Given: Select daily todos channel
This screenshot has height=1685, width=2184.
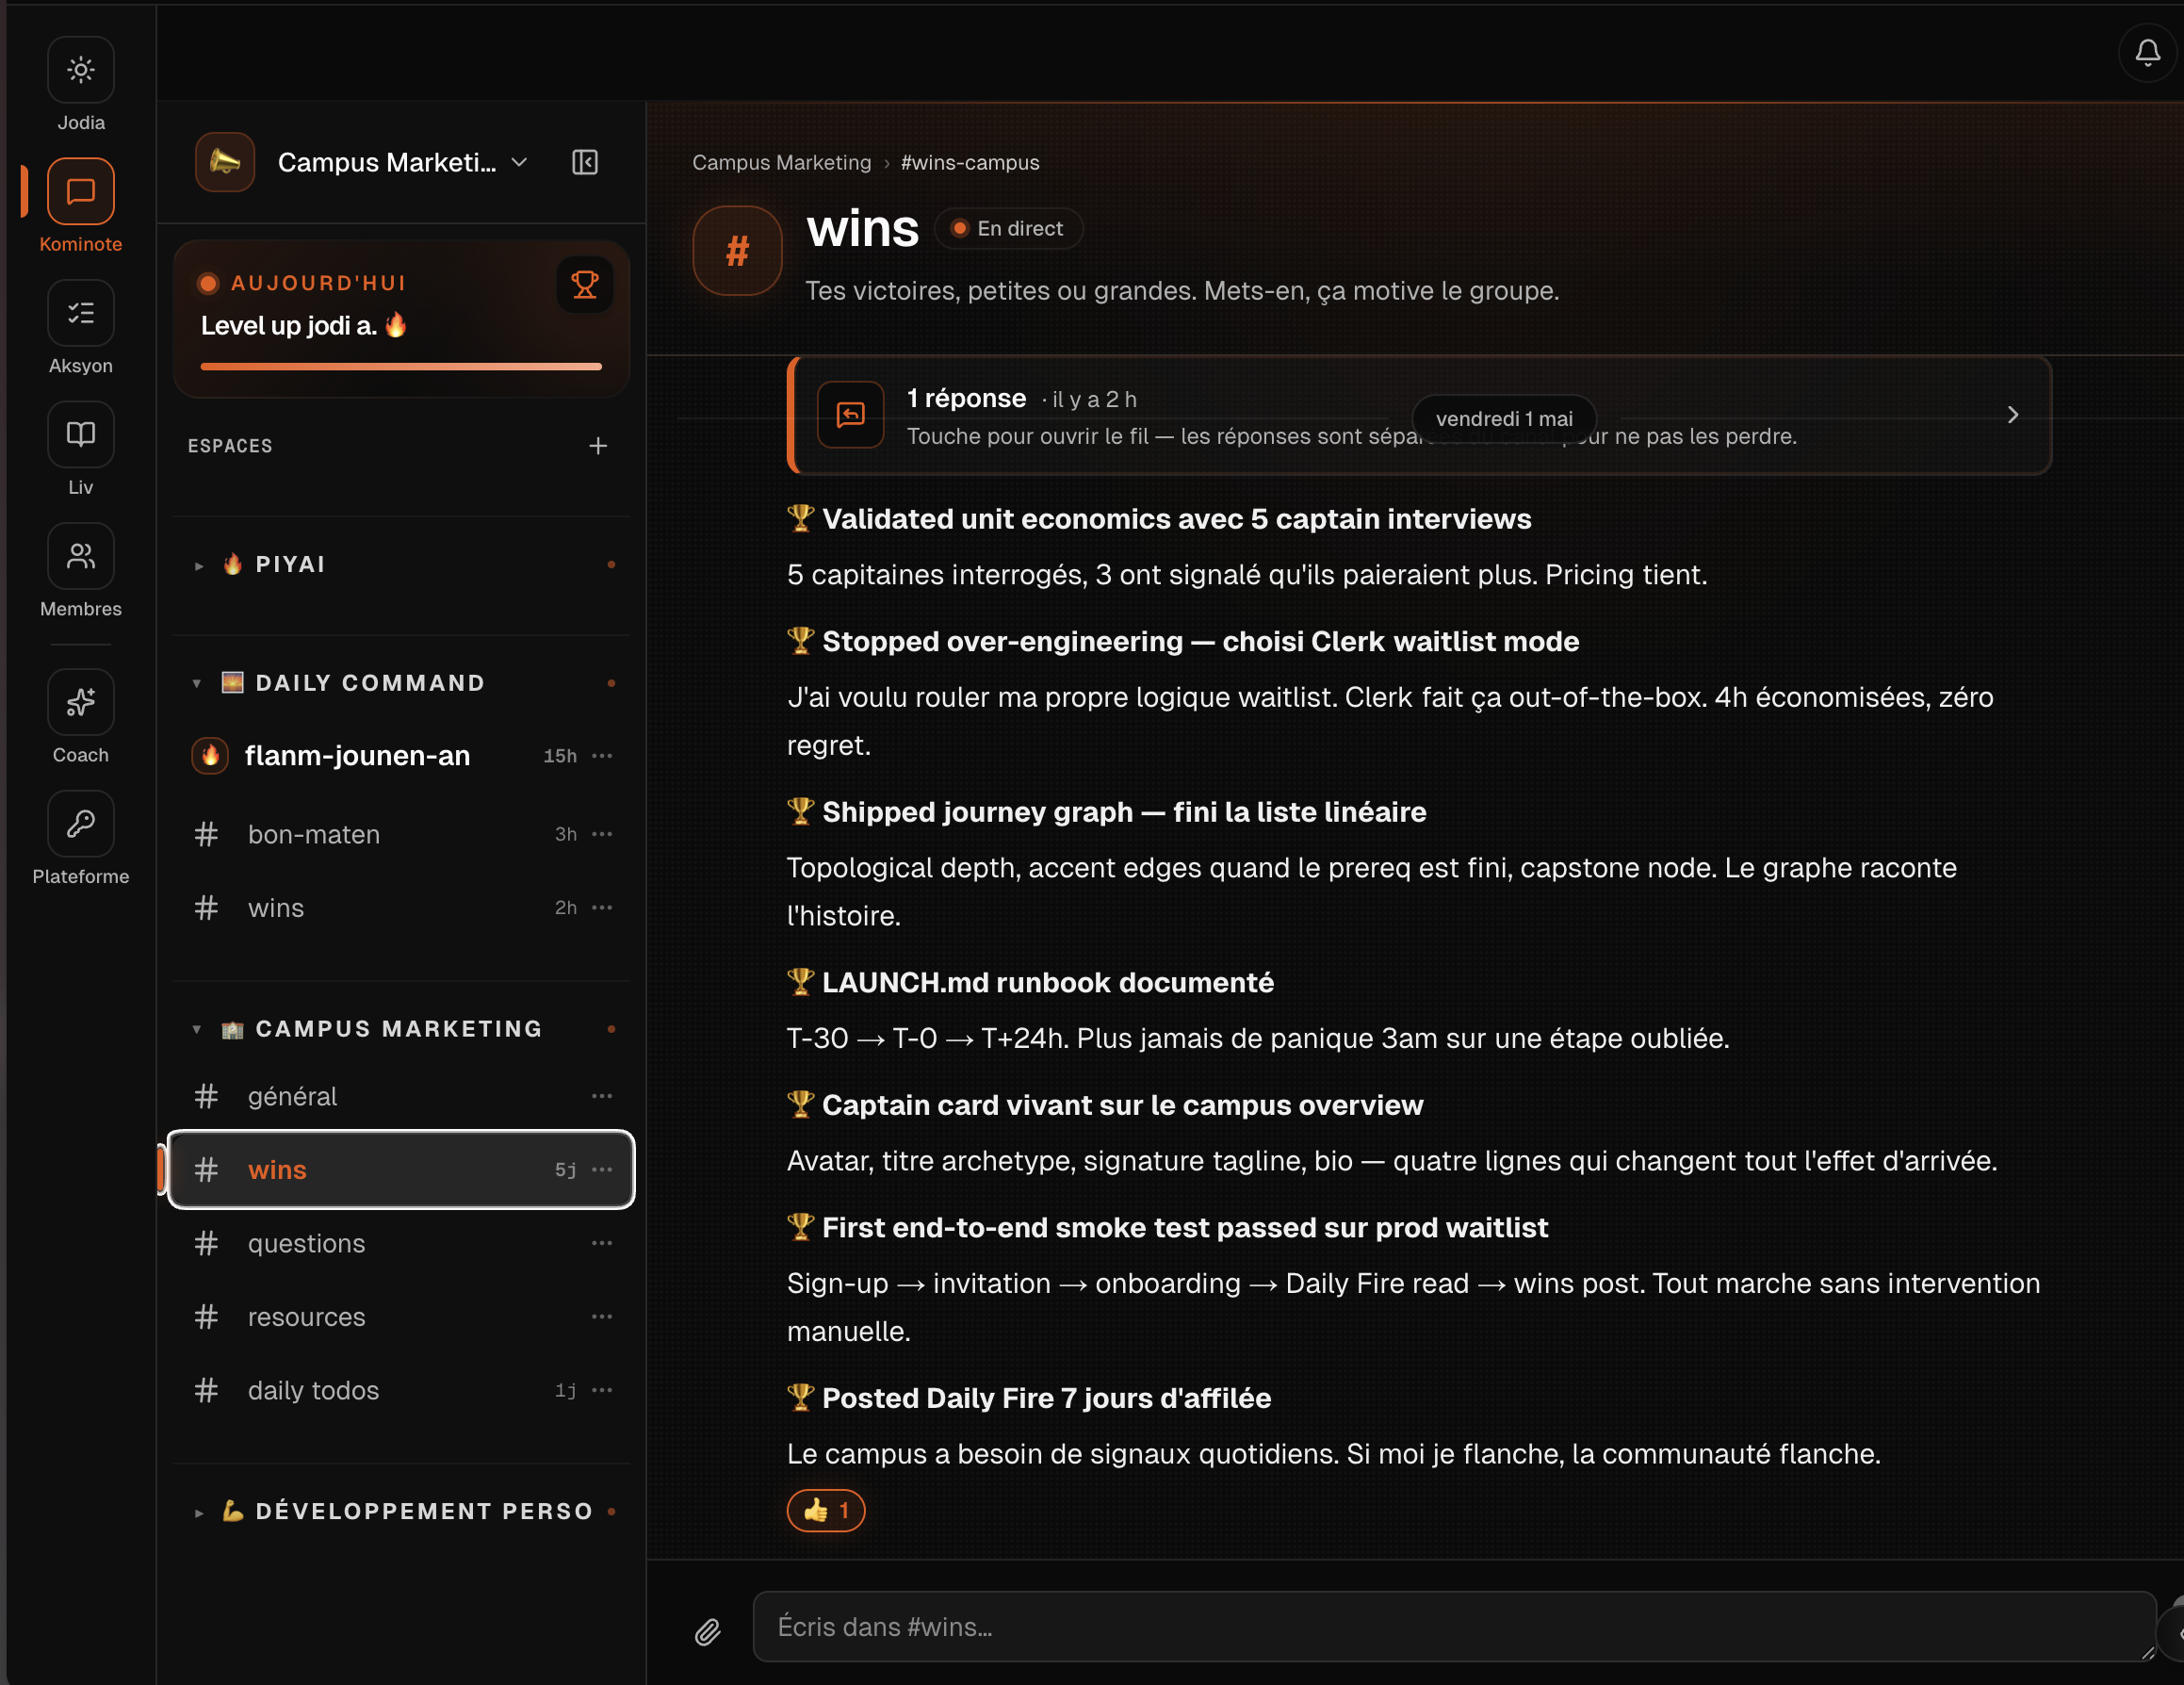Looking at the screenshot, I should [401, 1390].
